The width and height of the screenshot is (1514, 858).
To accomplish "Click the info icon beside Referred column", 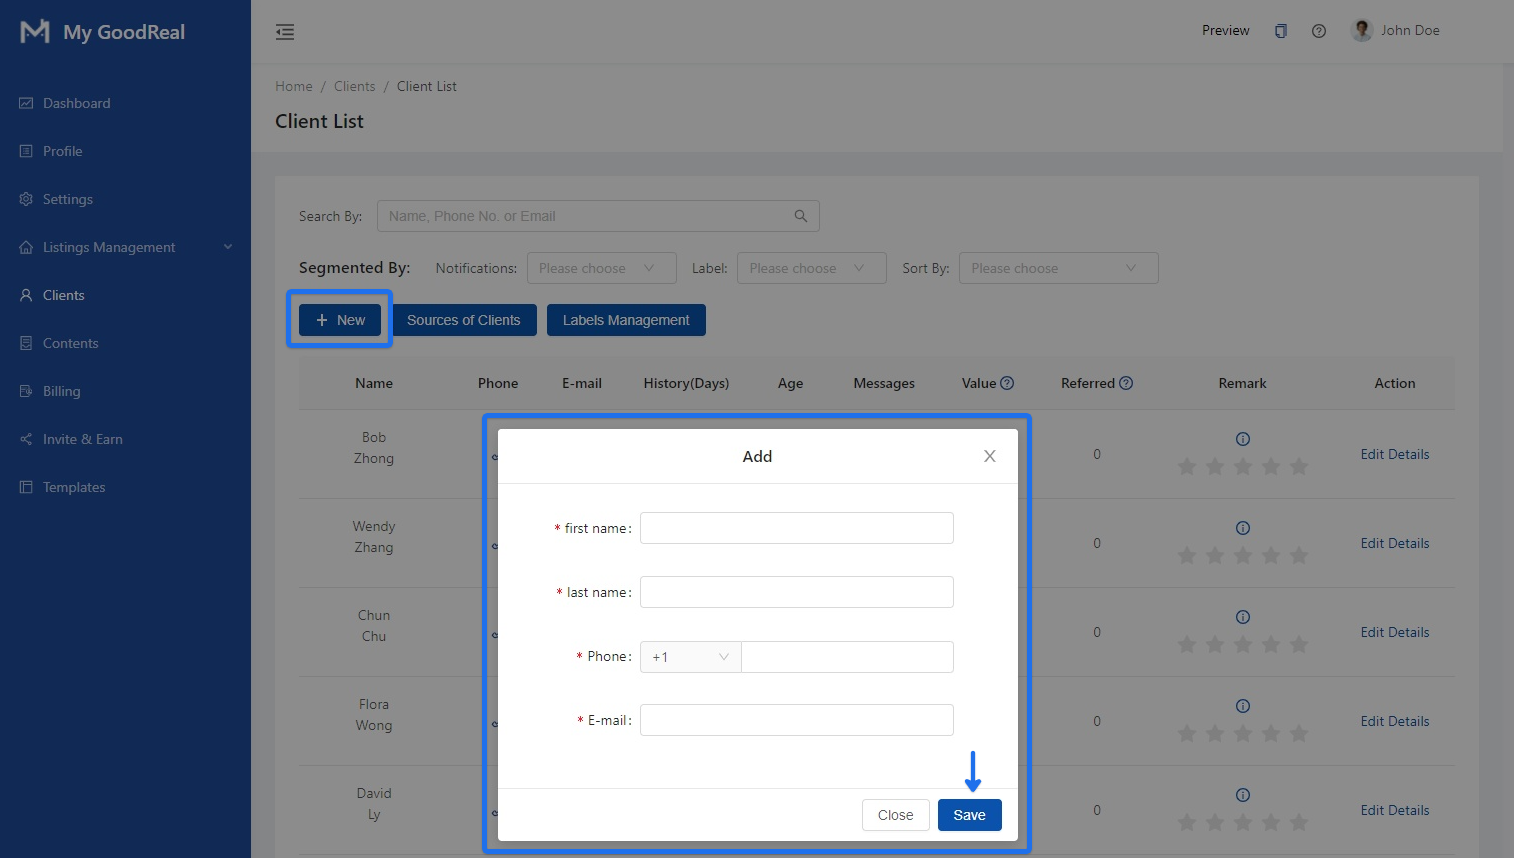I will point(1126,383).
